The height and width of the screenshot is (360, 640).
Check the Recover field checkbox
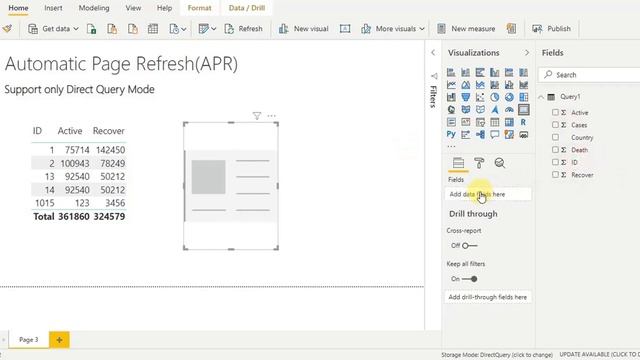[555, 175]
